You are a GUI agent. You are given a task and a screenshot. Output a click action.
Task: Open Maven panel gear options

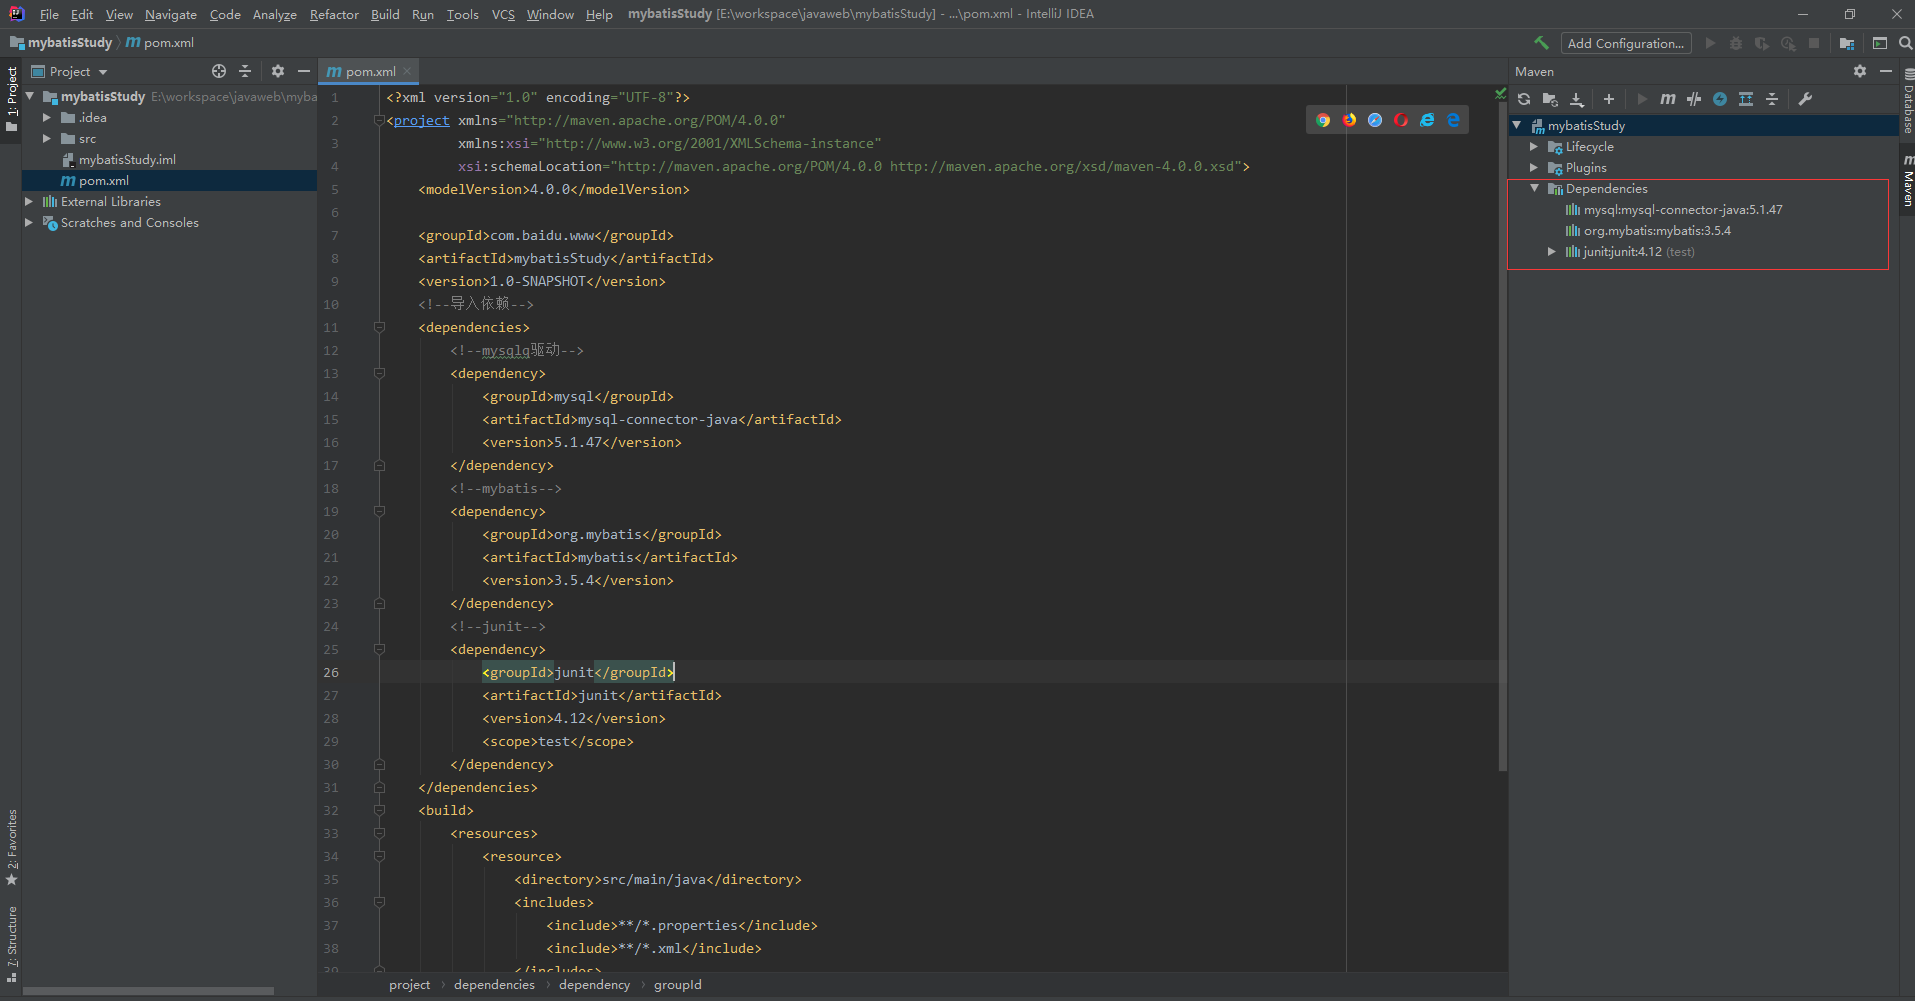click(1859, 71)
